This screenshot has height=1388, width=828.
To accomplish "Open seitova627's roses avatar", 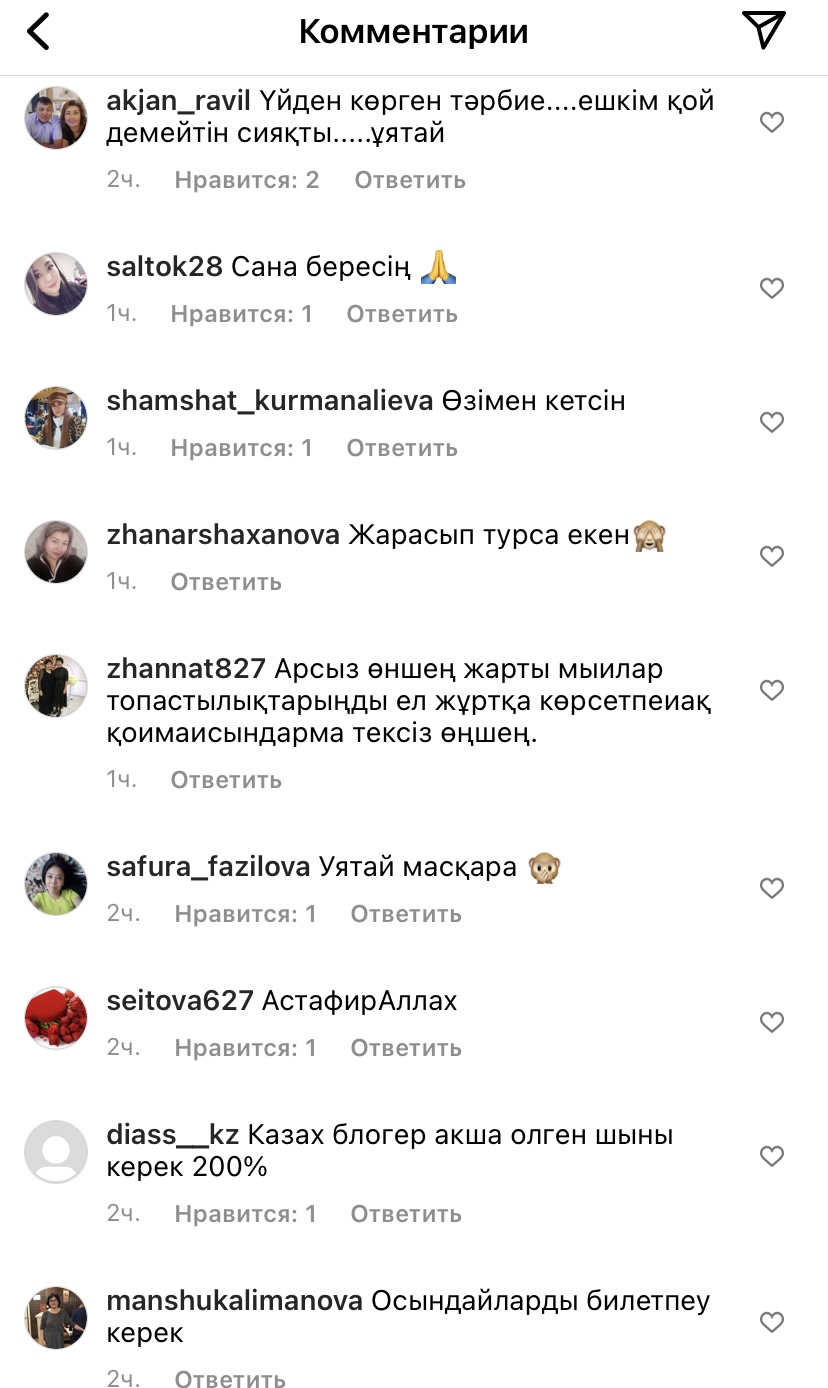I will (56, 1018).
